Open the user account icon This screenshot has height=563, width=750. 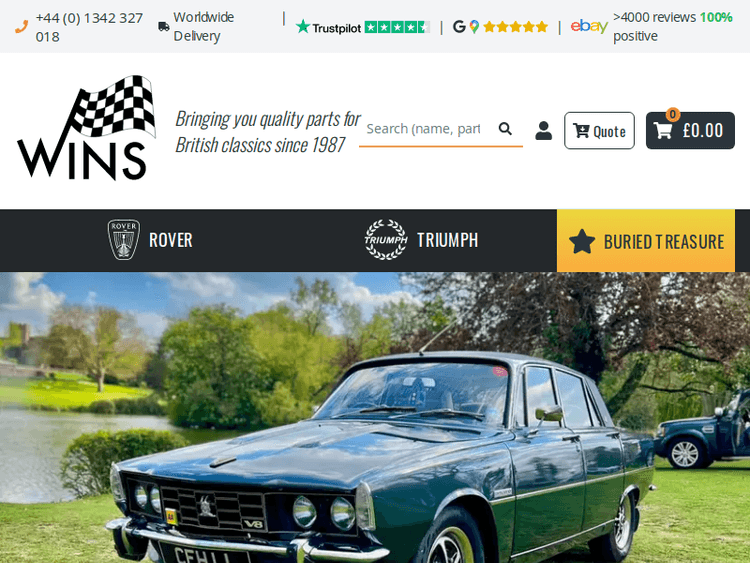(x=543, y=130)
